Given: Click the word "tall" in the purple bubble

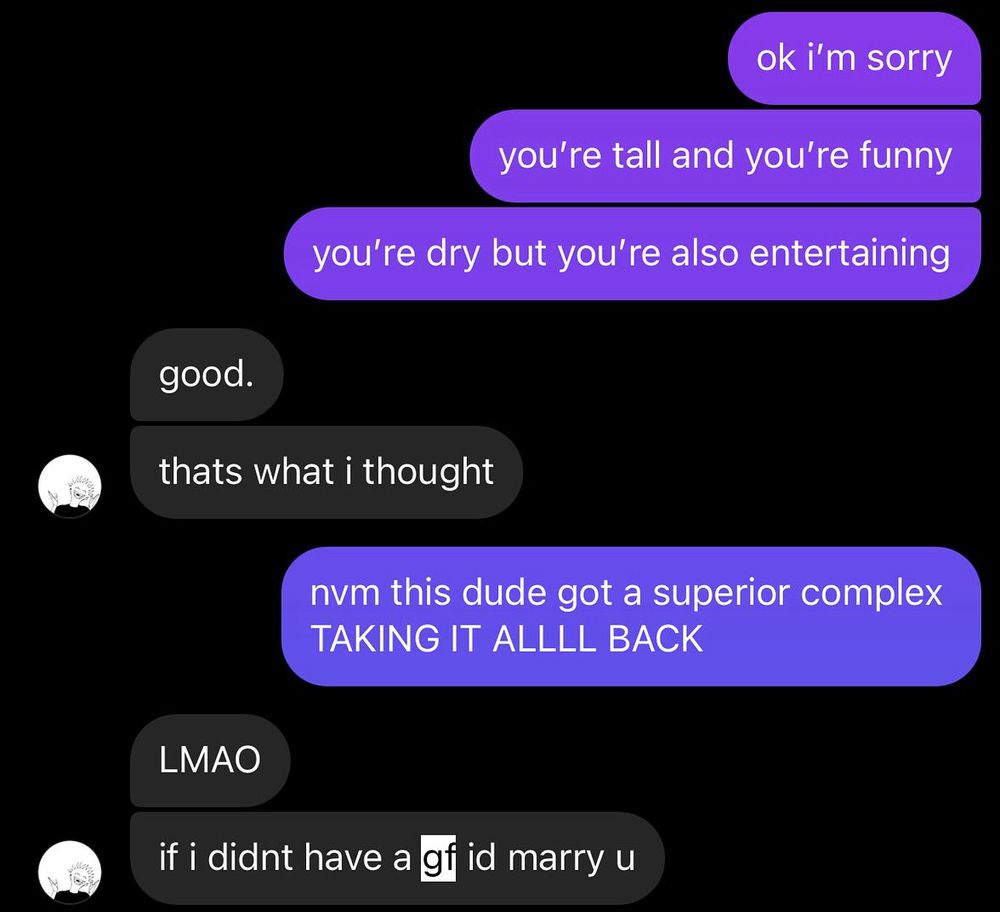Looking at the screenshot, I should [x=636, y=156].
